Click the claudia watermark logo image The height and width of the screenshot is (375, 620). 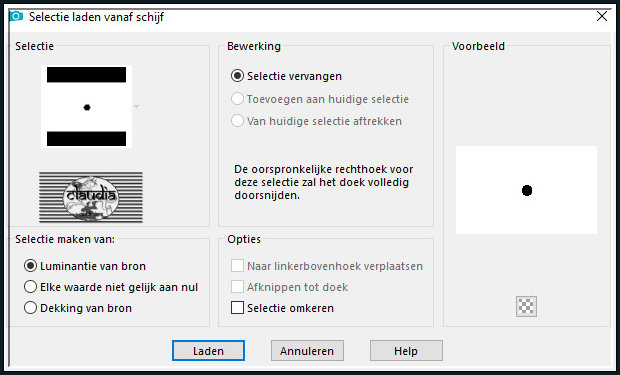91,197
